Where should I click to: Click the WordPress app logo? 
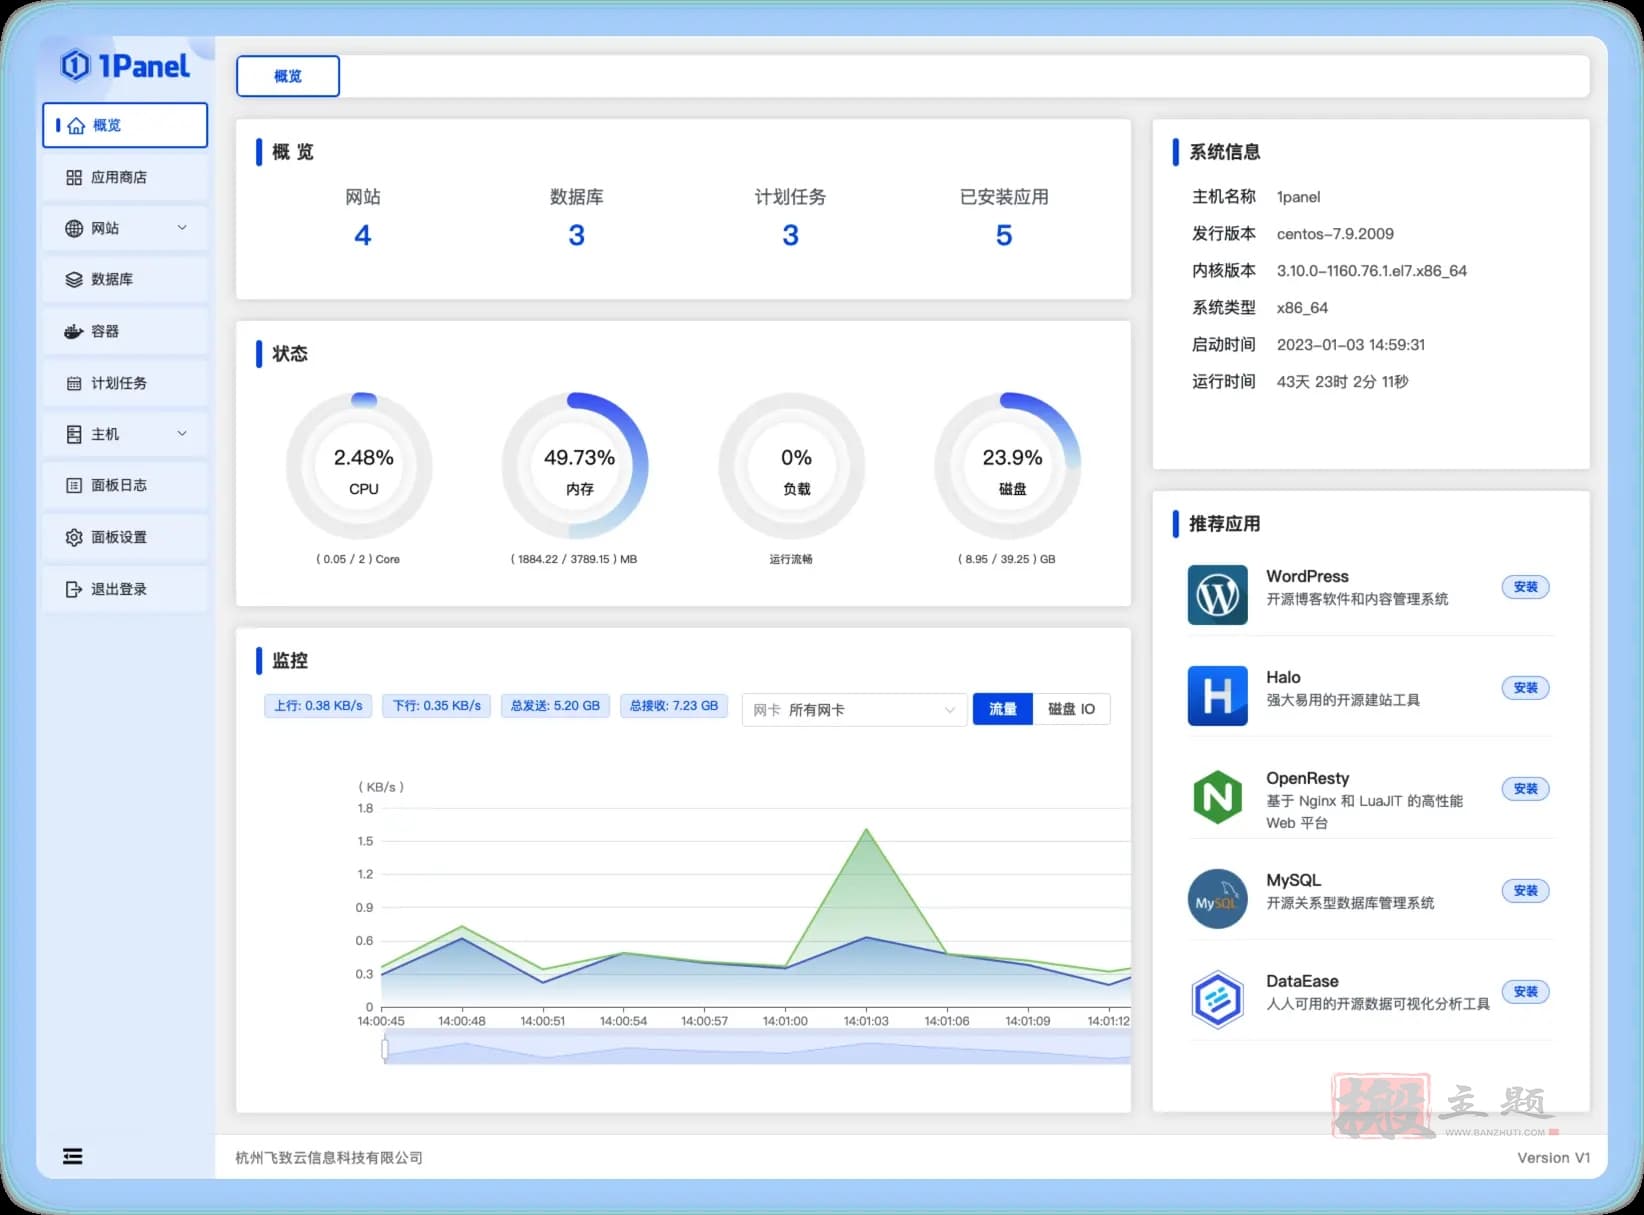point(1217,595)
